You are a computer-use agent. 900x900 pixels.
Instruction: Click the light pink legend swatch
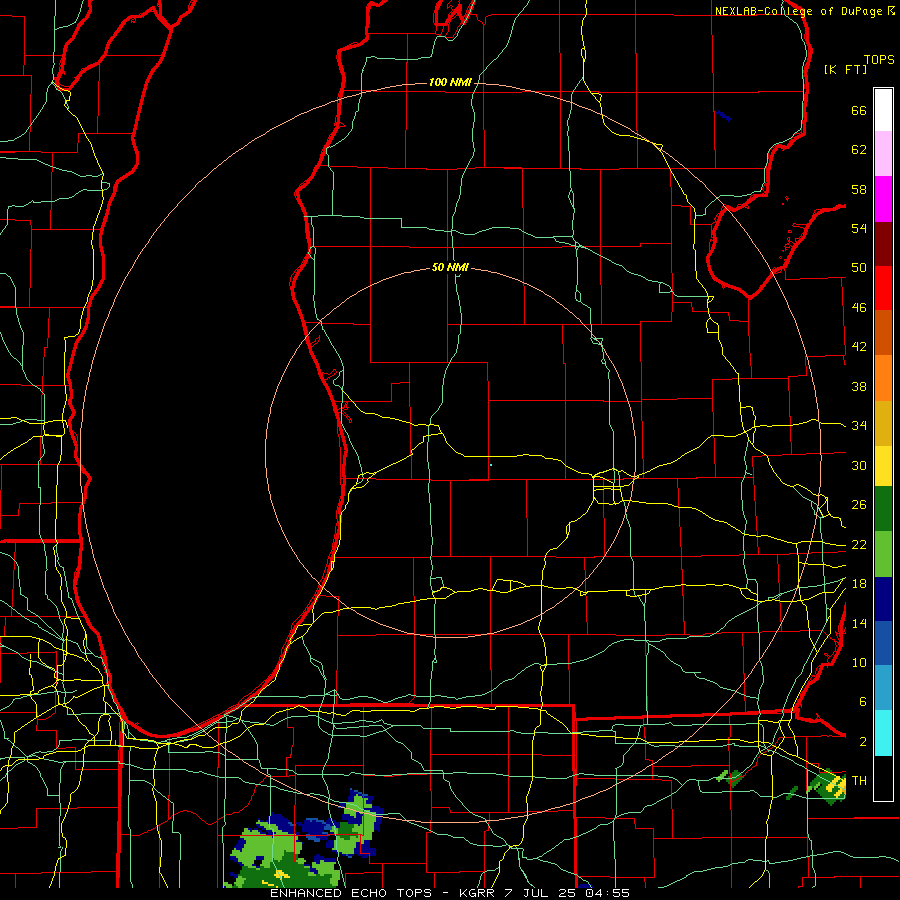[x=883, y=154]
